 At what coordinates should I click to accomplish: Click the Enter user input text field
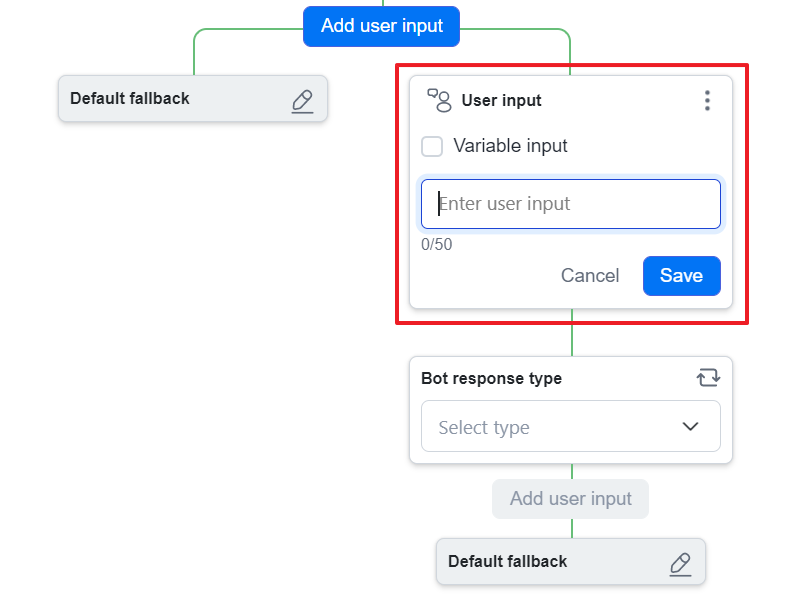[570, 203]
